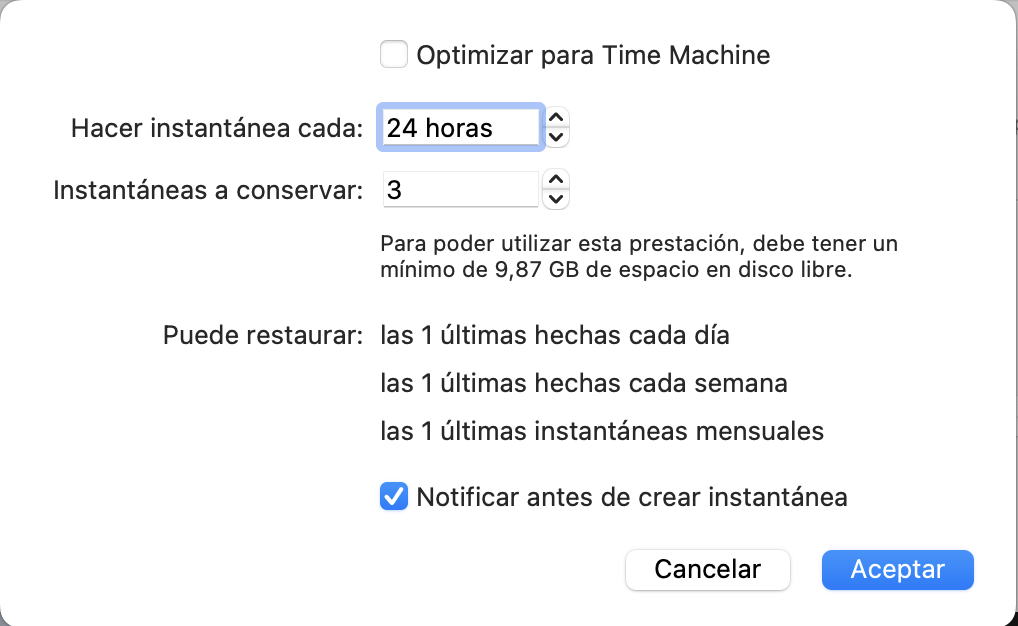
Task: Click 'las 1 últimas hechas cada día' text
Action: point(555,335)
